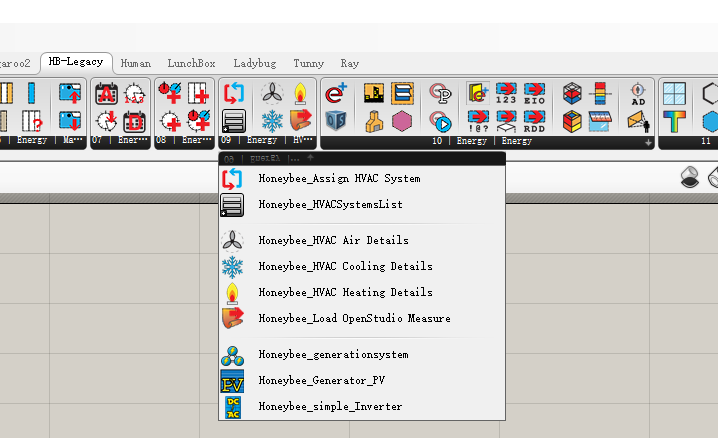The width and height of the screenshot is (718, 438).
Task: Click the pink hexagon icon
Action: pos(402,121)
